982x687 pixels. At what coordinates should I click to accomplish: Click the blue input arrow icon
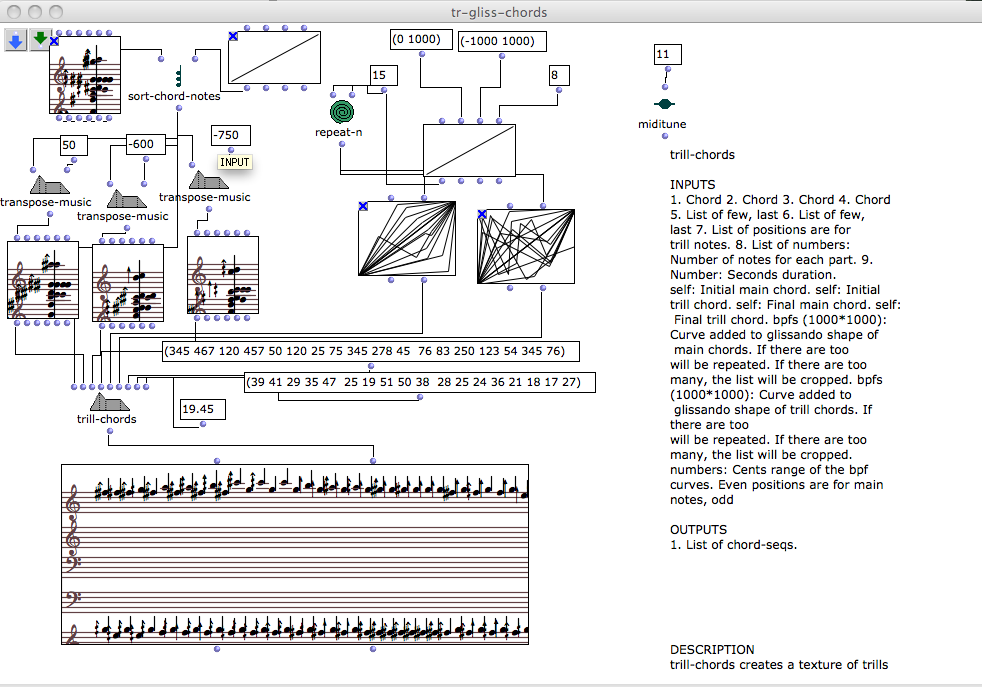click(x=17, y=40)
